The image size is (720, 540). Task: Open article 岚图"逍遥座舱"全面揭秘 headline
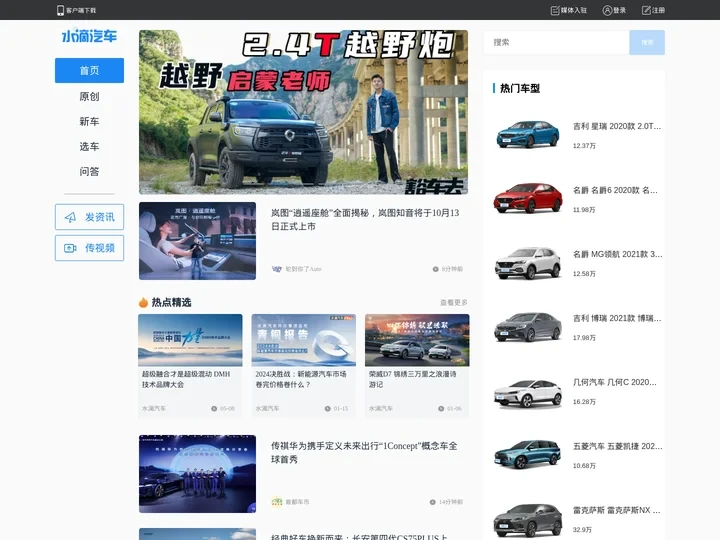click(x=365, y=219)
